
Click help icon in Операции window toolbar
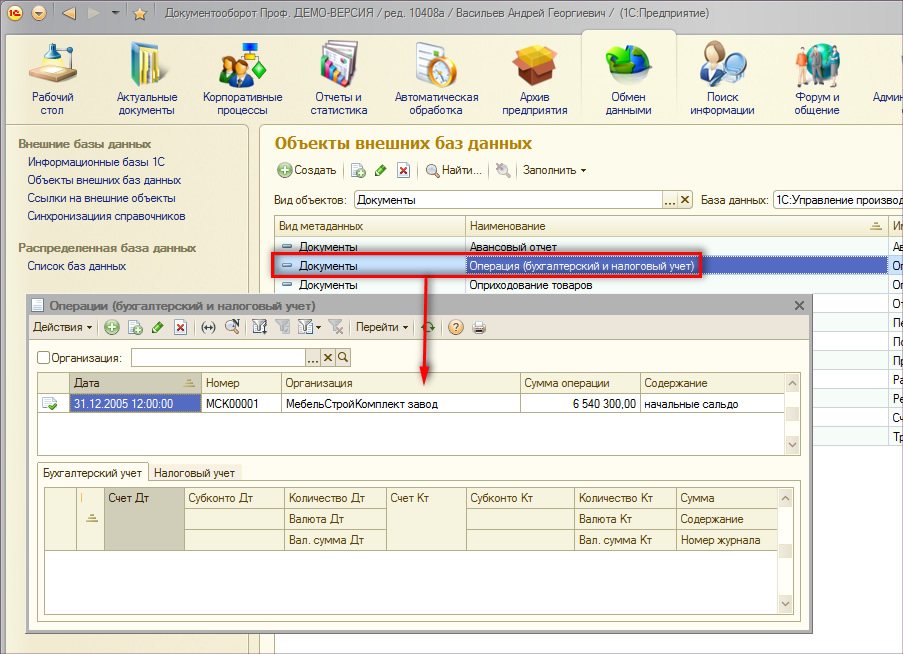456,327
